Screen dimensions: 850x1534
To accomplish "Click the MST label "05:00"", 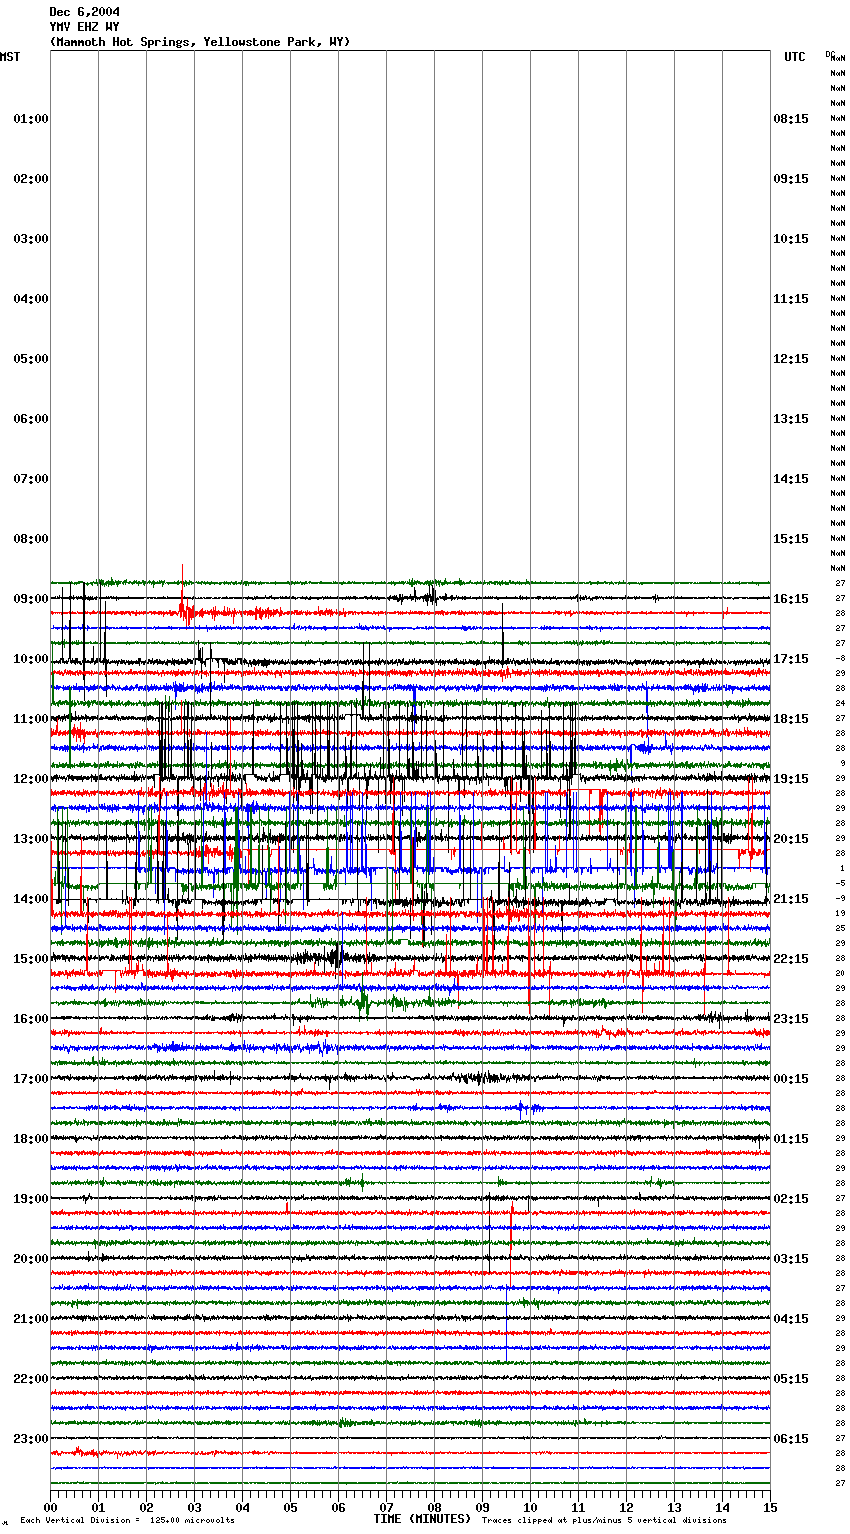I will pyautogui.click(x=31, y=359).
